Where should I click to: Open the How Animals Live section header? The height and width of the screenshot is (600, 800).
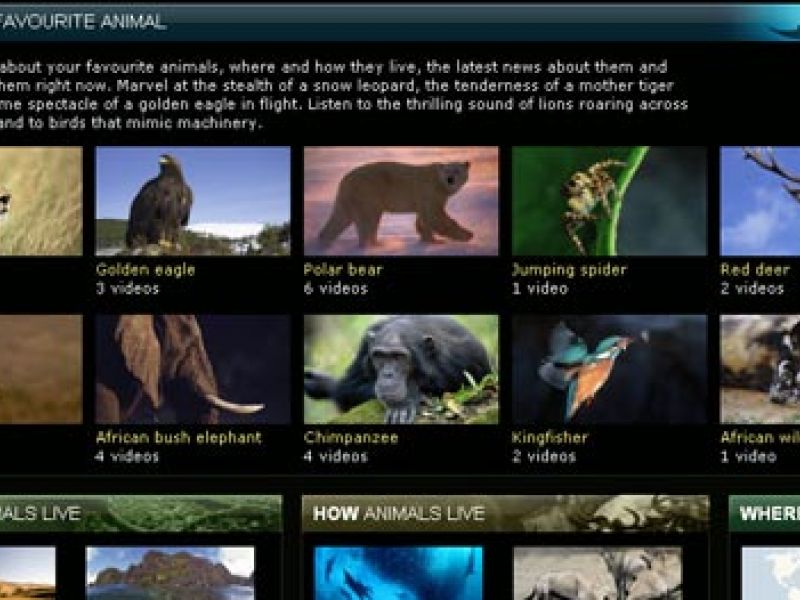505,513
